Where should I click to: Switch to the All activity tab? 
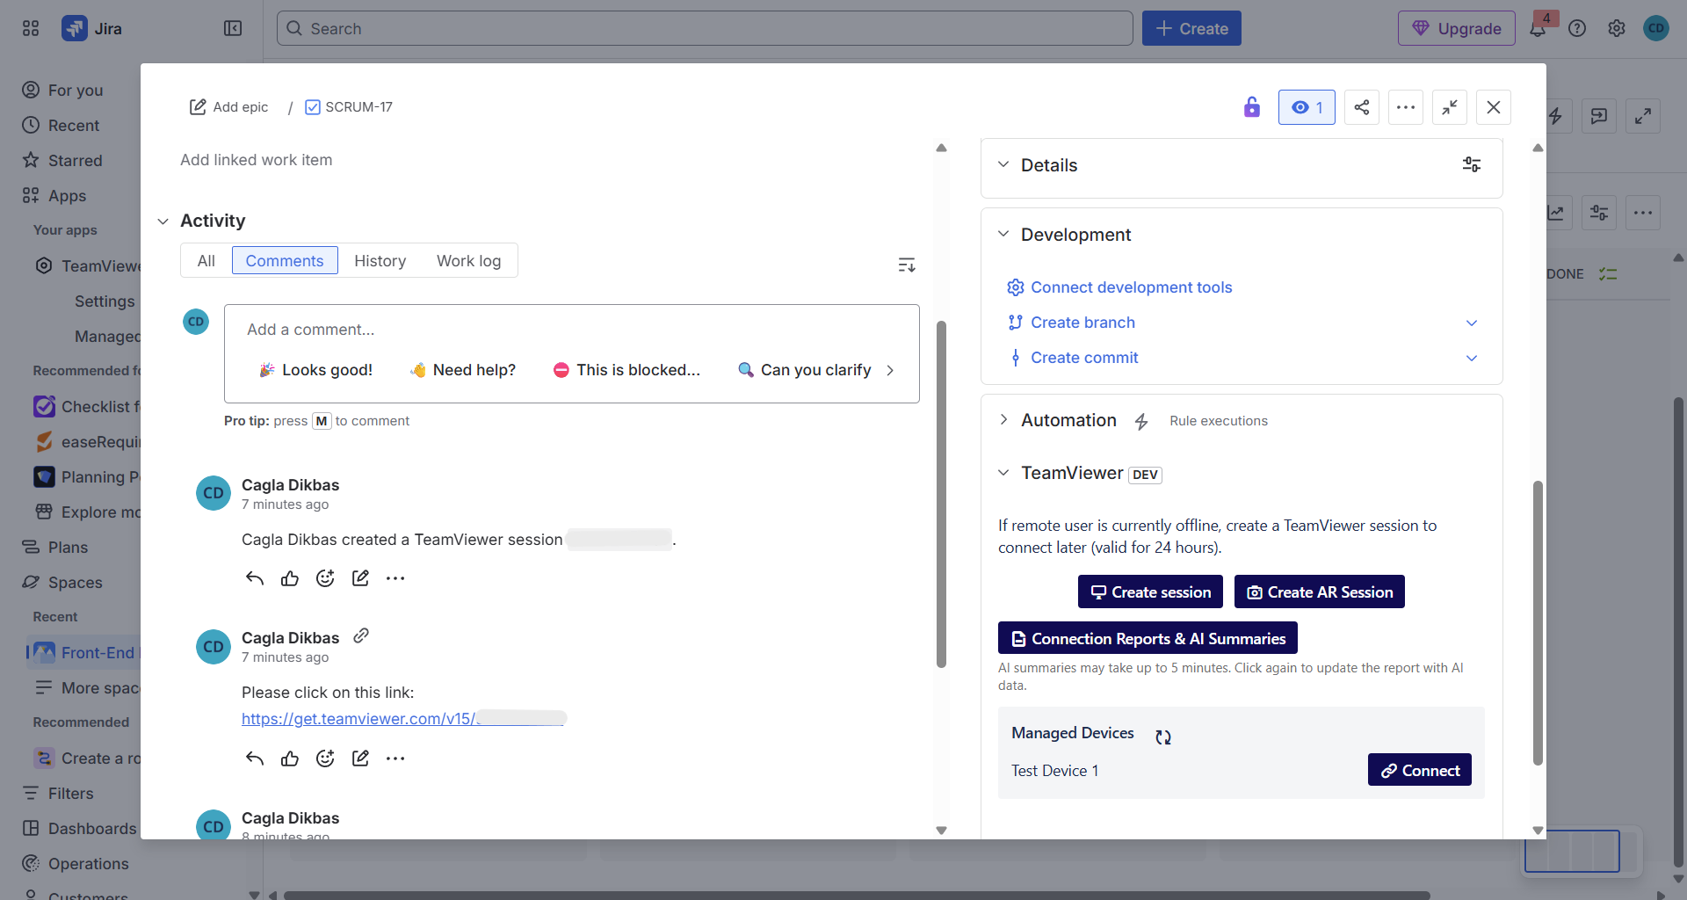click(206, 261)
